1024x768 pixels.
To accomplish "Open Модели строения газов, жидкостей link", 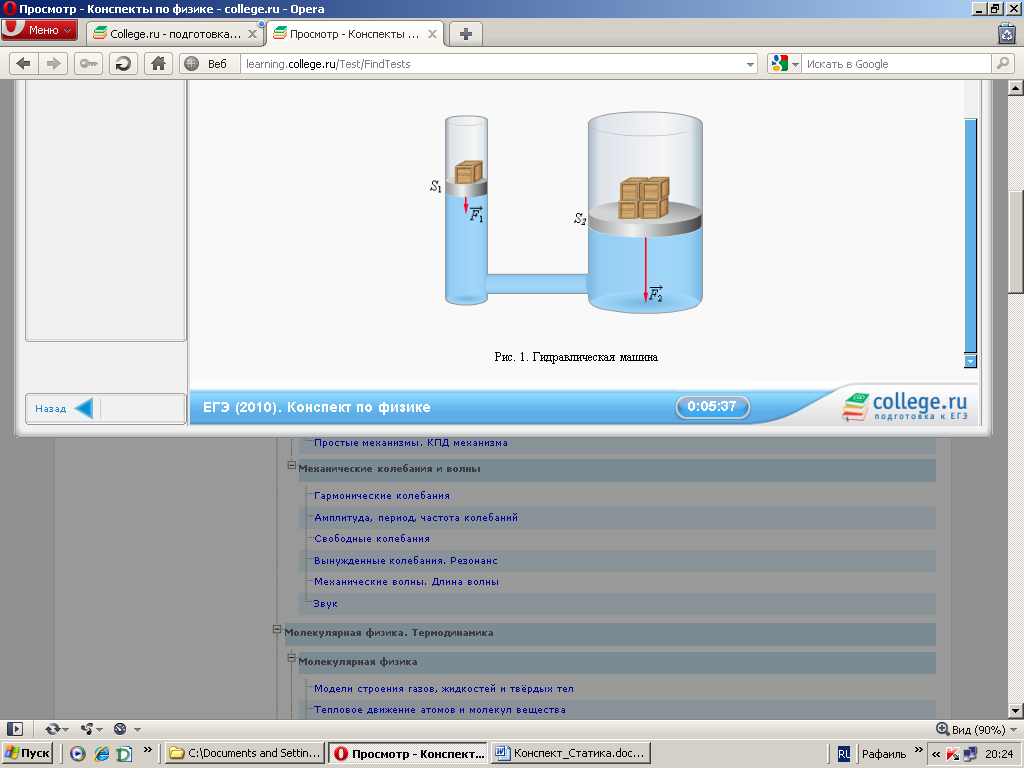I will point(444,688).
